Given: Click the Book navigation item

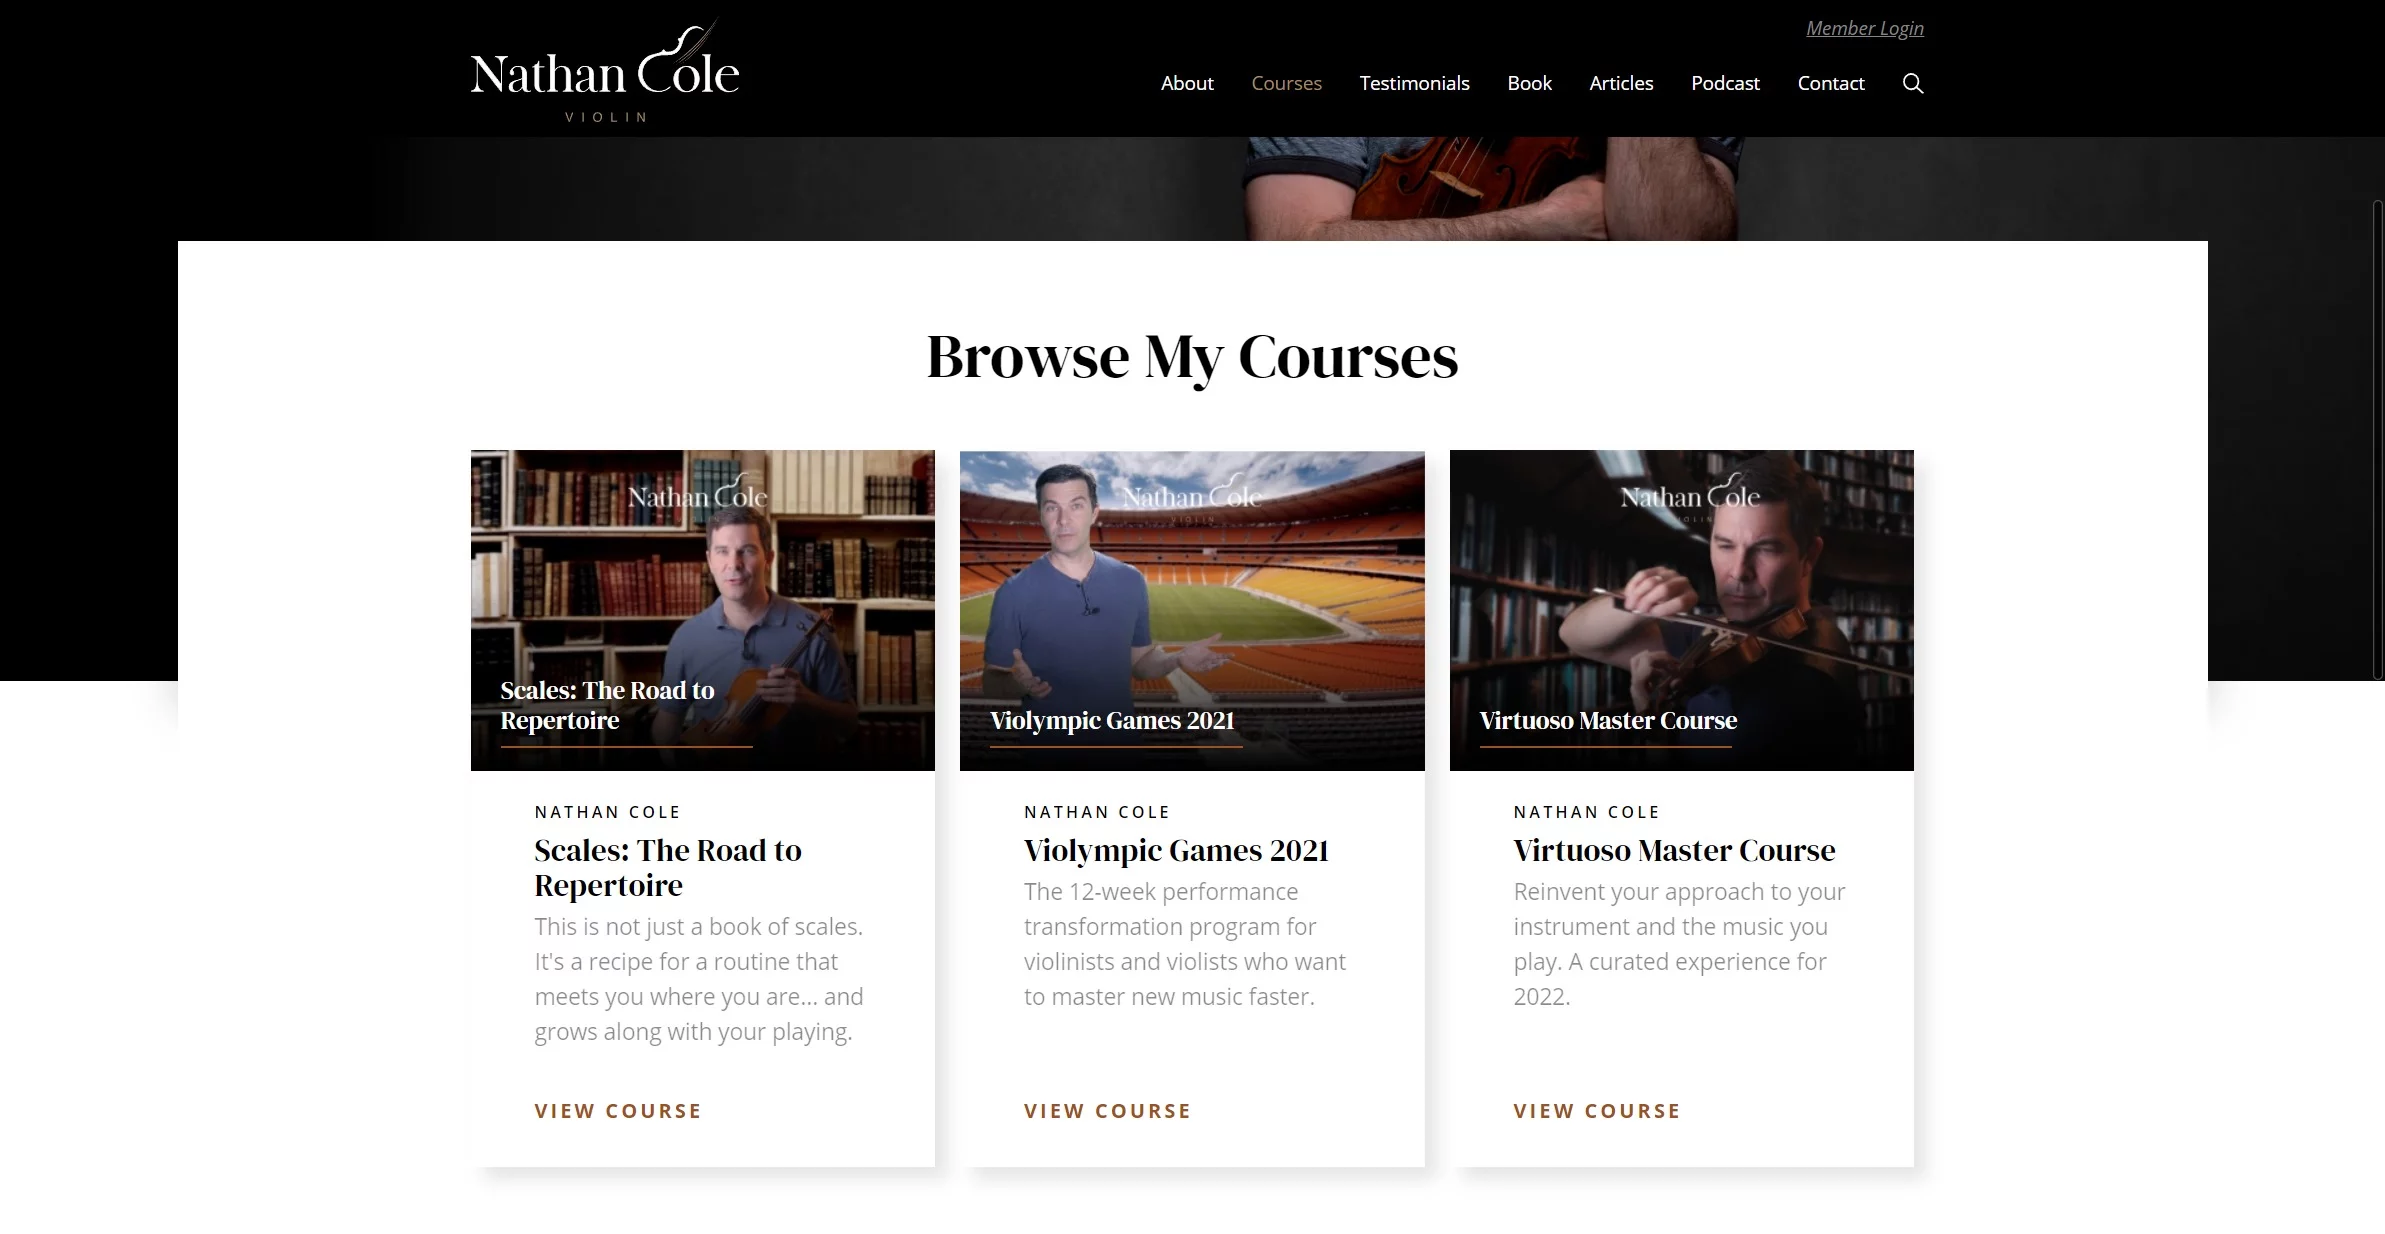Looking at the screenshot, I should point(1529,82).
